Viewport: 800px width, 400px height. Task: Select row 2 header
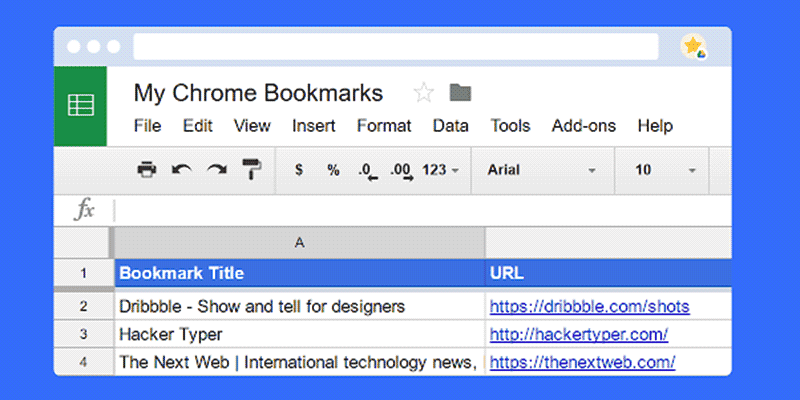[84, 306]
